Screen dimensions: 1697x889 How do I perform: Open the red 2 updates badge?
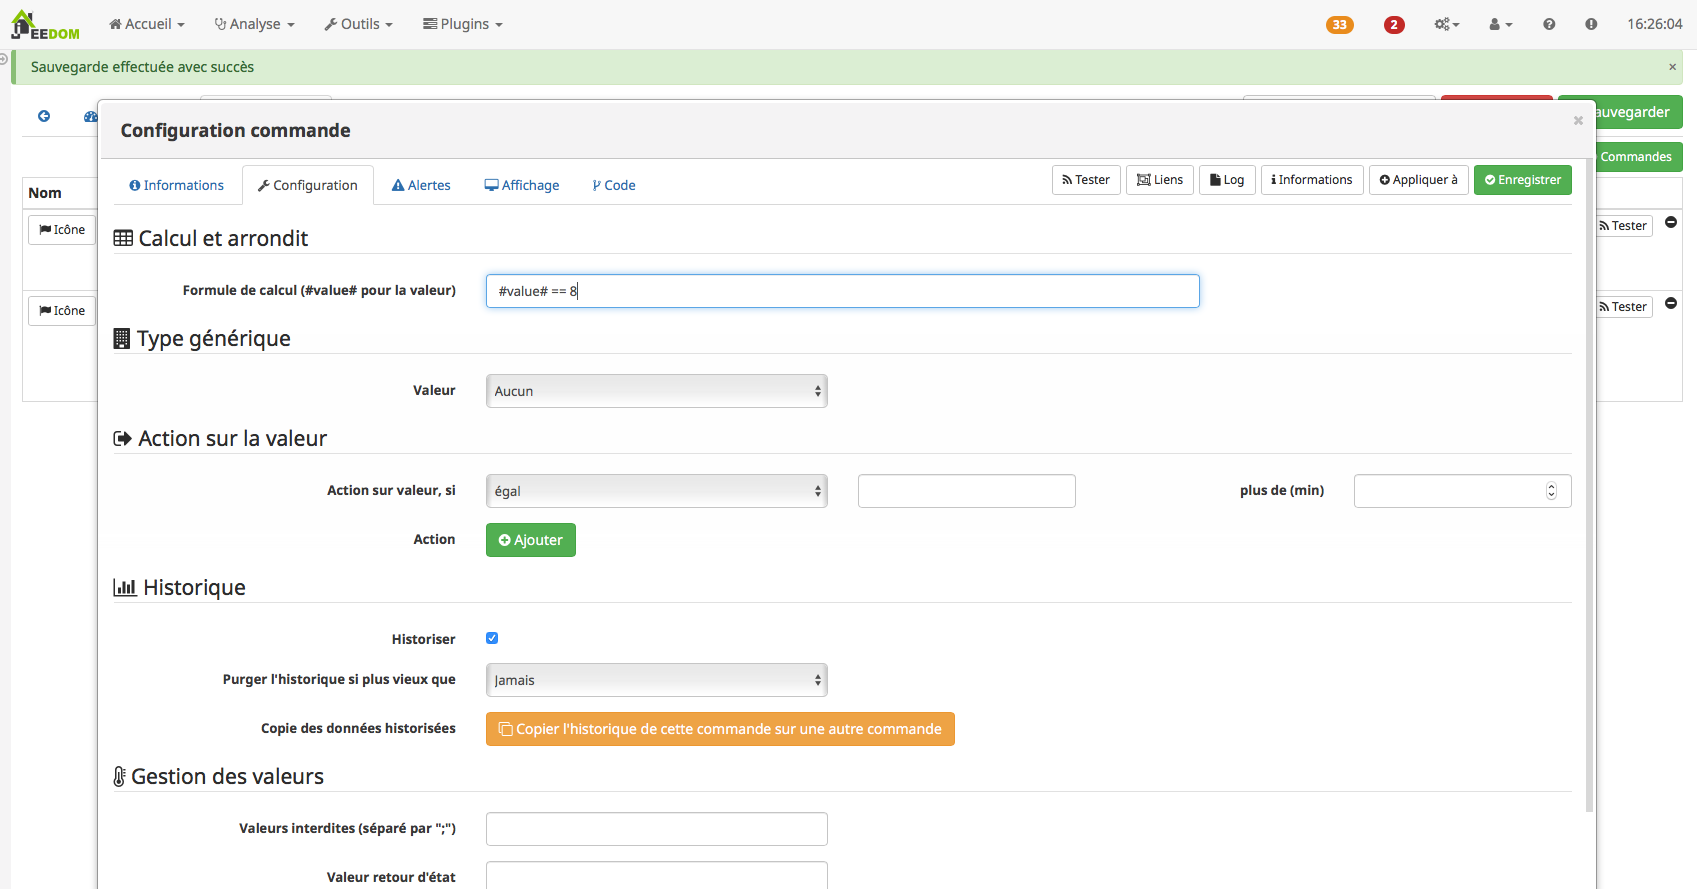click(1393, 25)
